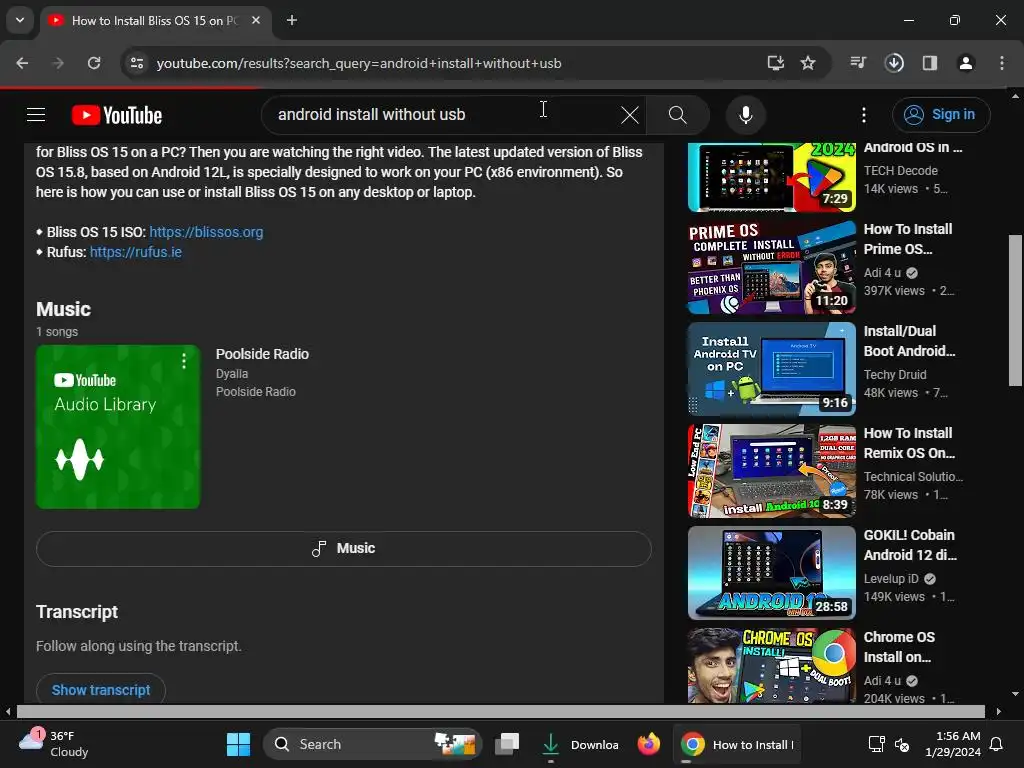Image resolution: width=1024 pixels, height=768 pixels.
Task: Open the blissos.org link
Action: tap(206, 232)
